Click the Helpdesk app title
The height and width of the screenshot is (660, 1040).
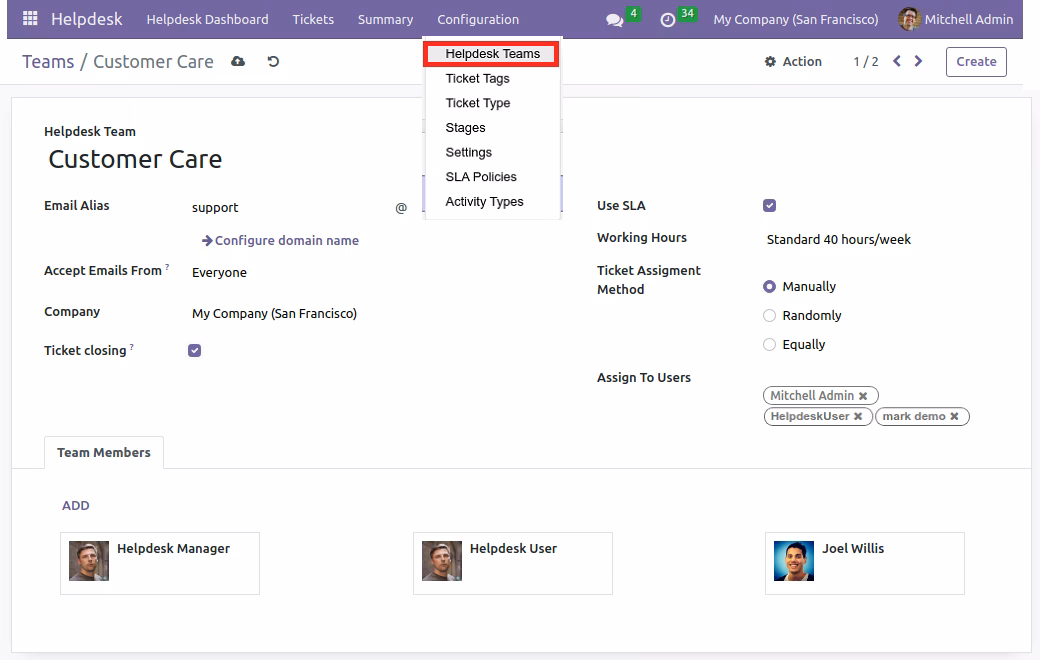(86, 19)
